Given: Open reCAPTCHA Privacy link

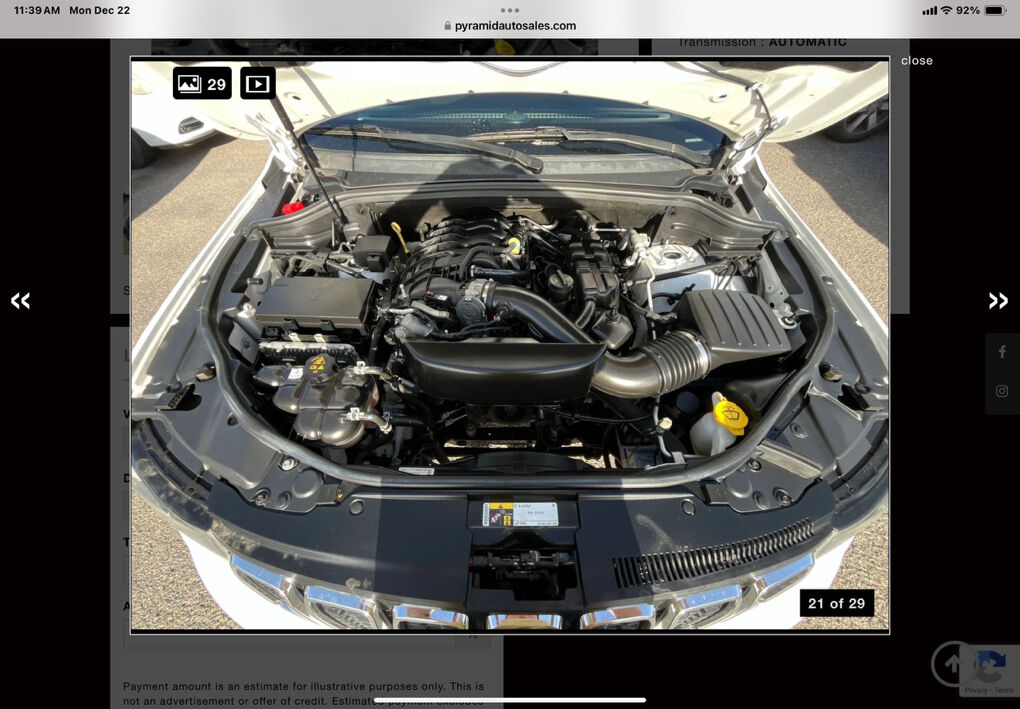Looking at the screenshot, I should 976,690.
